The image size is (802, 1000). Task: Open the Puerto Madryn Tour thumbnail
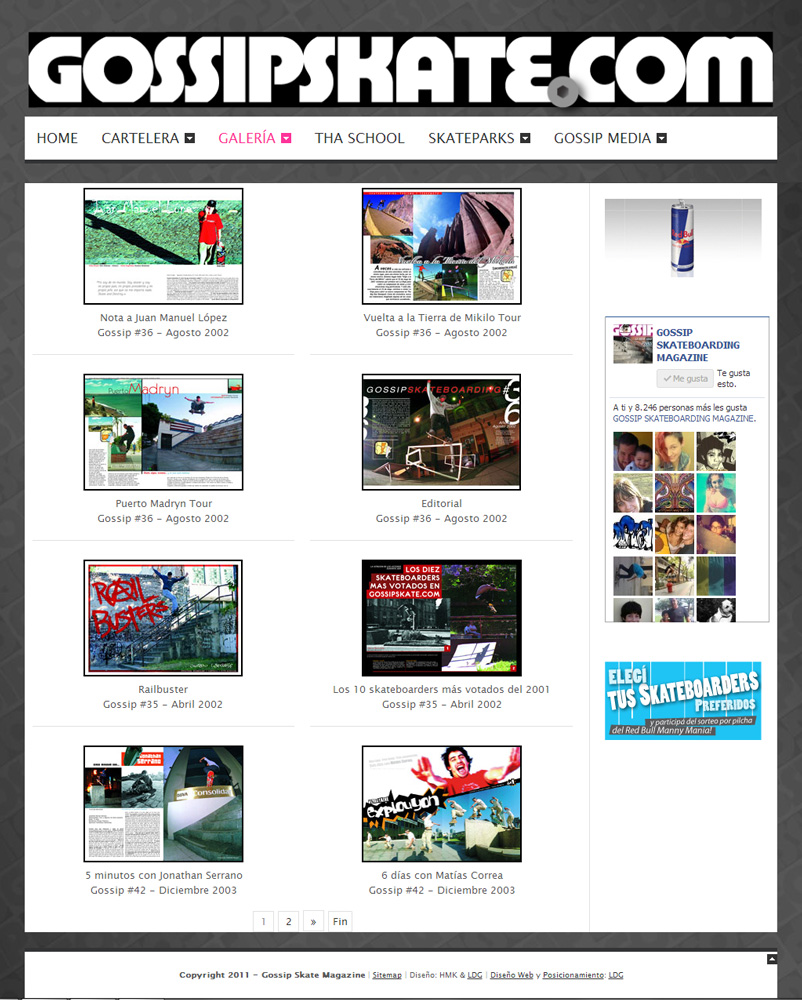[163, 432]
